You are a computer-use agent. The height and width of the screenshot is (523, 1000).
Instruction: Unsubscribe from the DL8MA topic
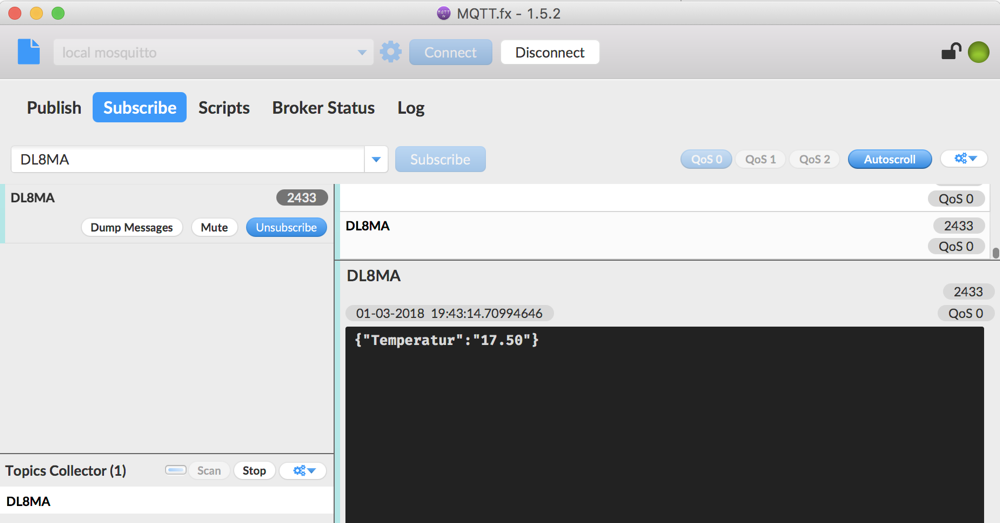286,227
